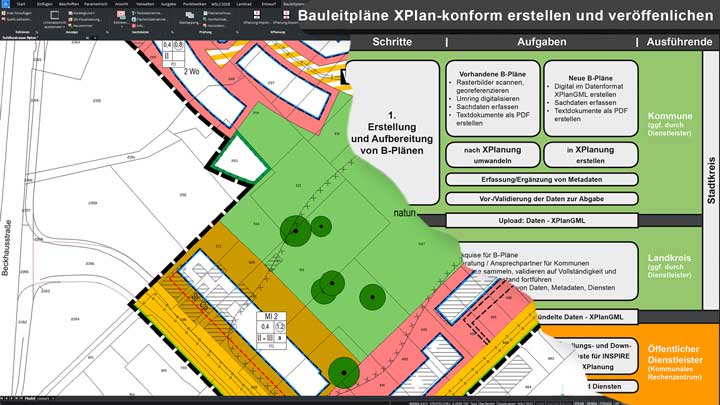
Task: Open the application menu button in the top-left corner
Action: [x=5, y=4]
